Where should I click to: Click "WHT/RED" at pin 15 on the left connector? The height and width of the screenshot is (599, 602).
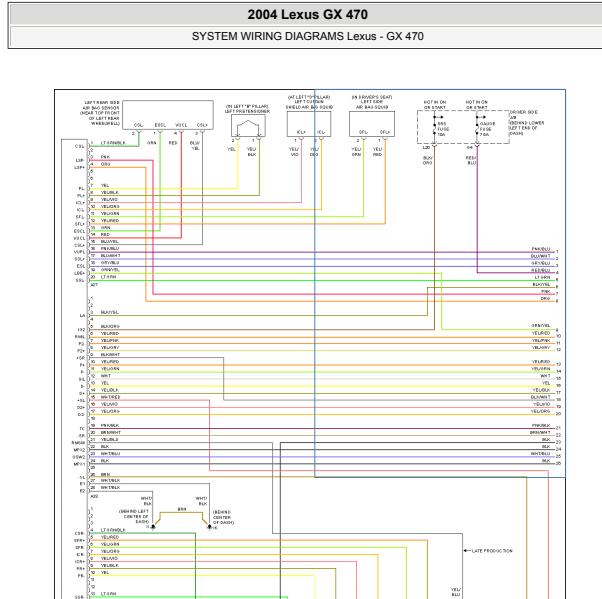110,397
